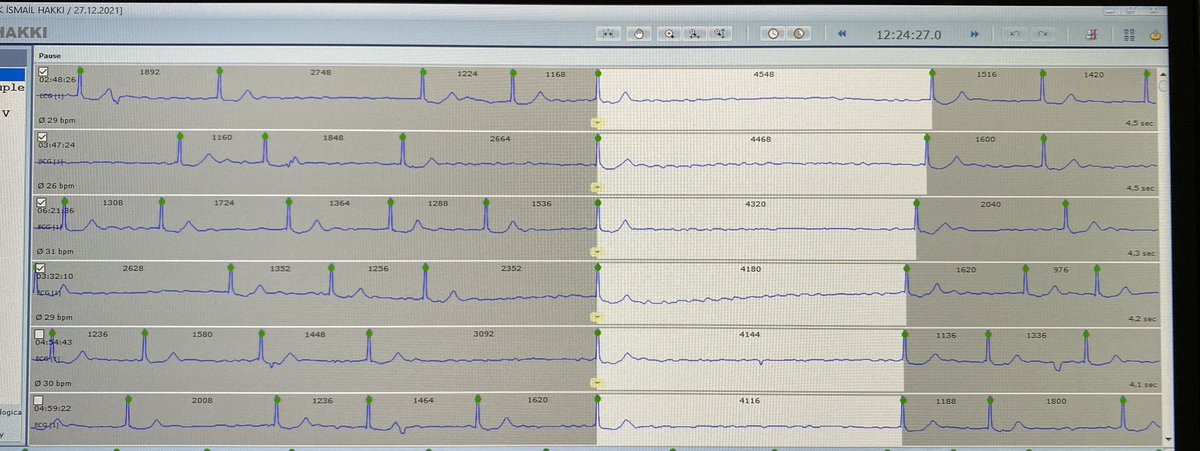Click the red caliper marker toolbar icon
The width and height of the screenshot is (1200, 451).
[x=1093, y=33]
